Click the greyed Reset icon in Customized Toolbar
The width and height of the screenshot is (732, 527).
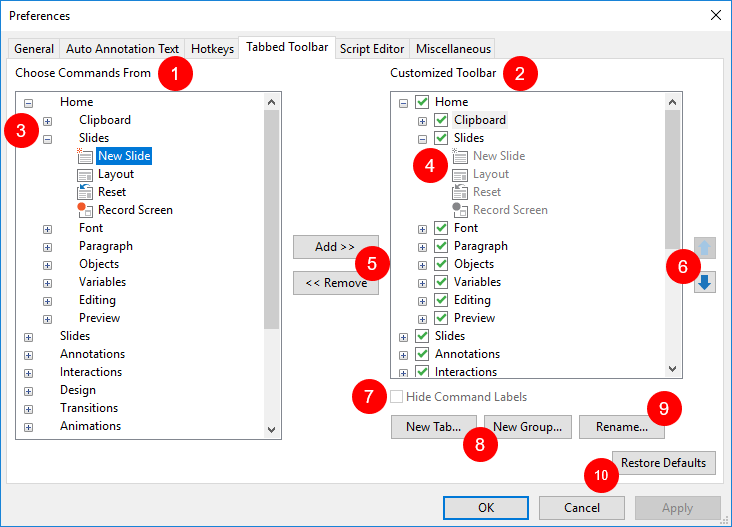pos(460,192)
